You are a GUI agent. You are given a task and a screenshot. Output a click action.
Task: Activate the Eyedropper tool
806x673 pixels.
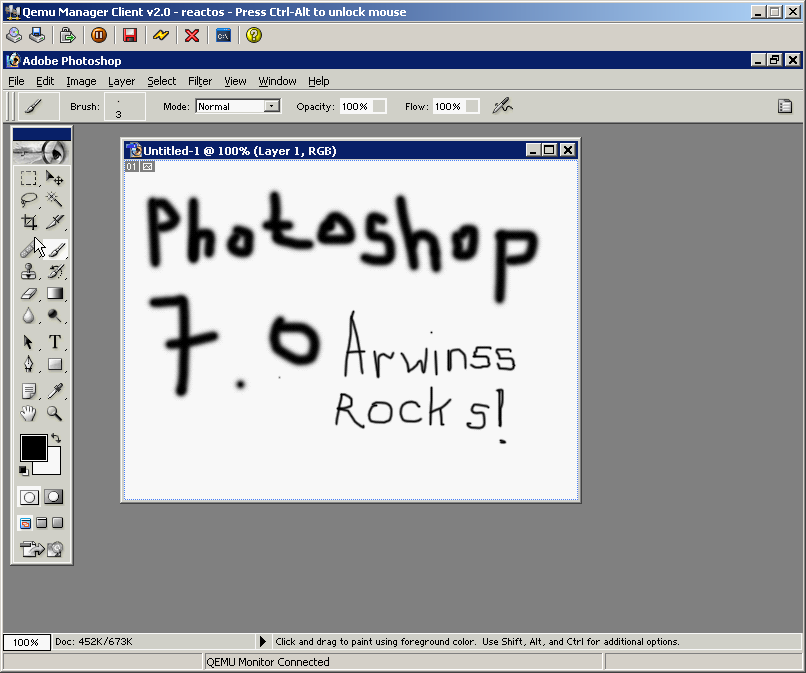[55, 390]
